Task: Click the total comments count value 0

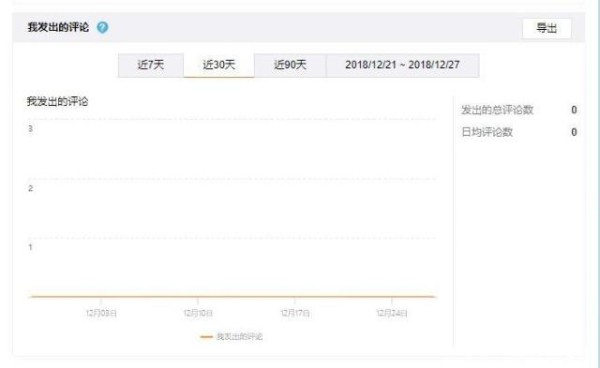Action: (574, 110)
